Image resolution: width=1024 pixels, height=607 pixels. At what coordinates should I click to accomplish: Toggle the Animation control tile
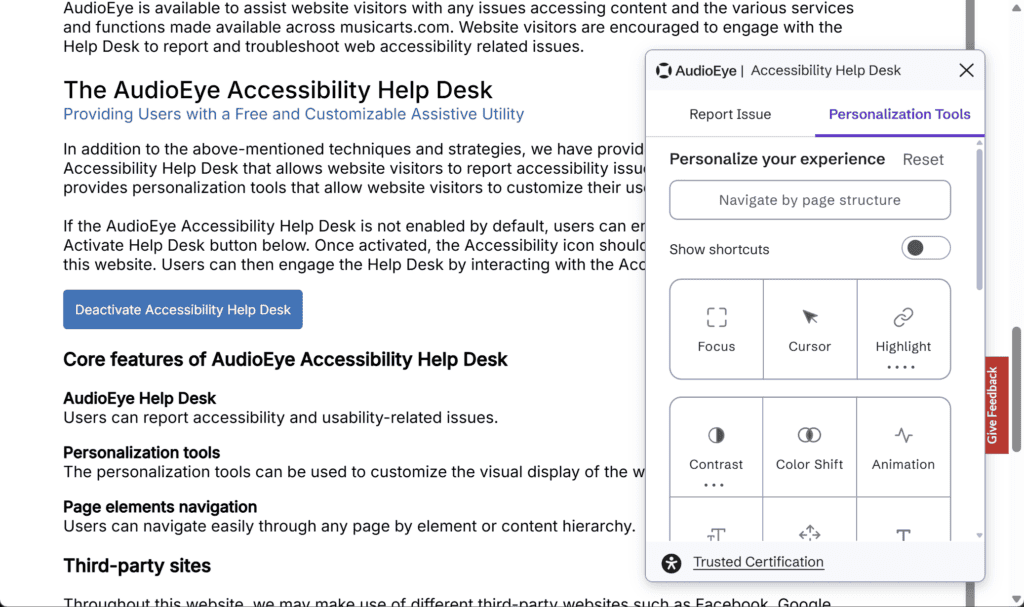pos(903,446)
